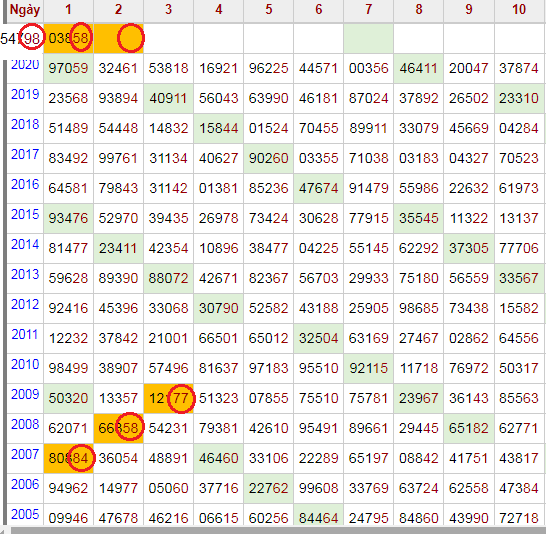The image size is (546, 534).
Task: Click the orange cell 03858
Action: [x=68, y=38]
